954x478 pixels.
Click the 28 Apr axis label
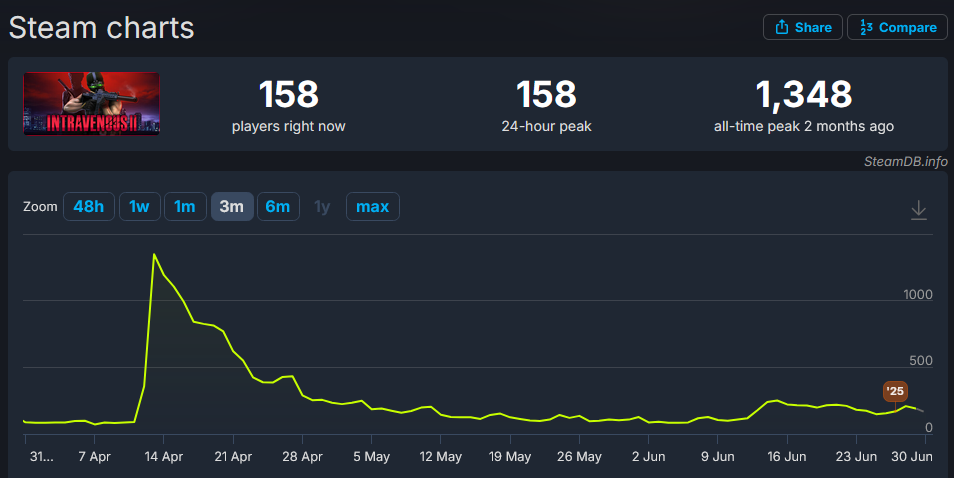[302, 456]
